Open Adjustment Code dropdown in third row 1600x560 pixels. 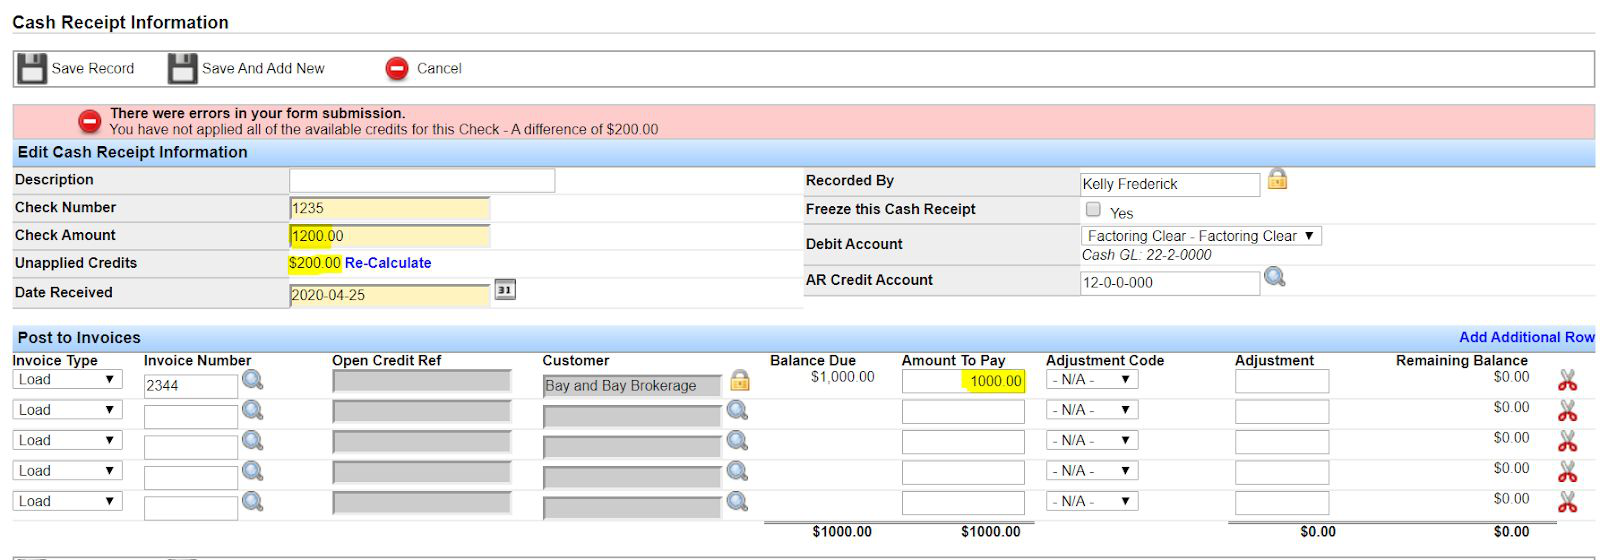click(1092, 440)
